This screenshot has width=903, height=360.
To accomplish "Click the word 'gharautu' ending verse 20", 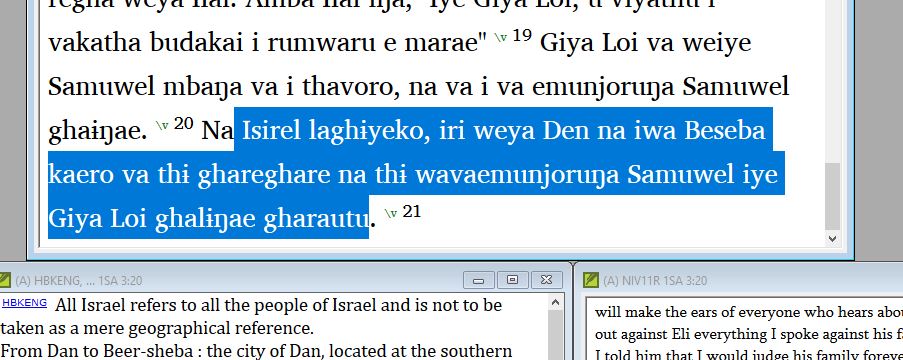I will click(x=316, y=219).
